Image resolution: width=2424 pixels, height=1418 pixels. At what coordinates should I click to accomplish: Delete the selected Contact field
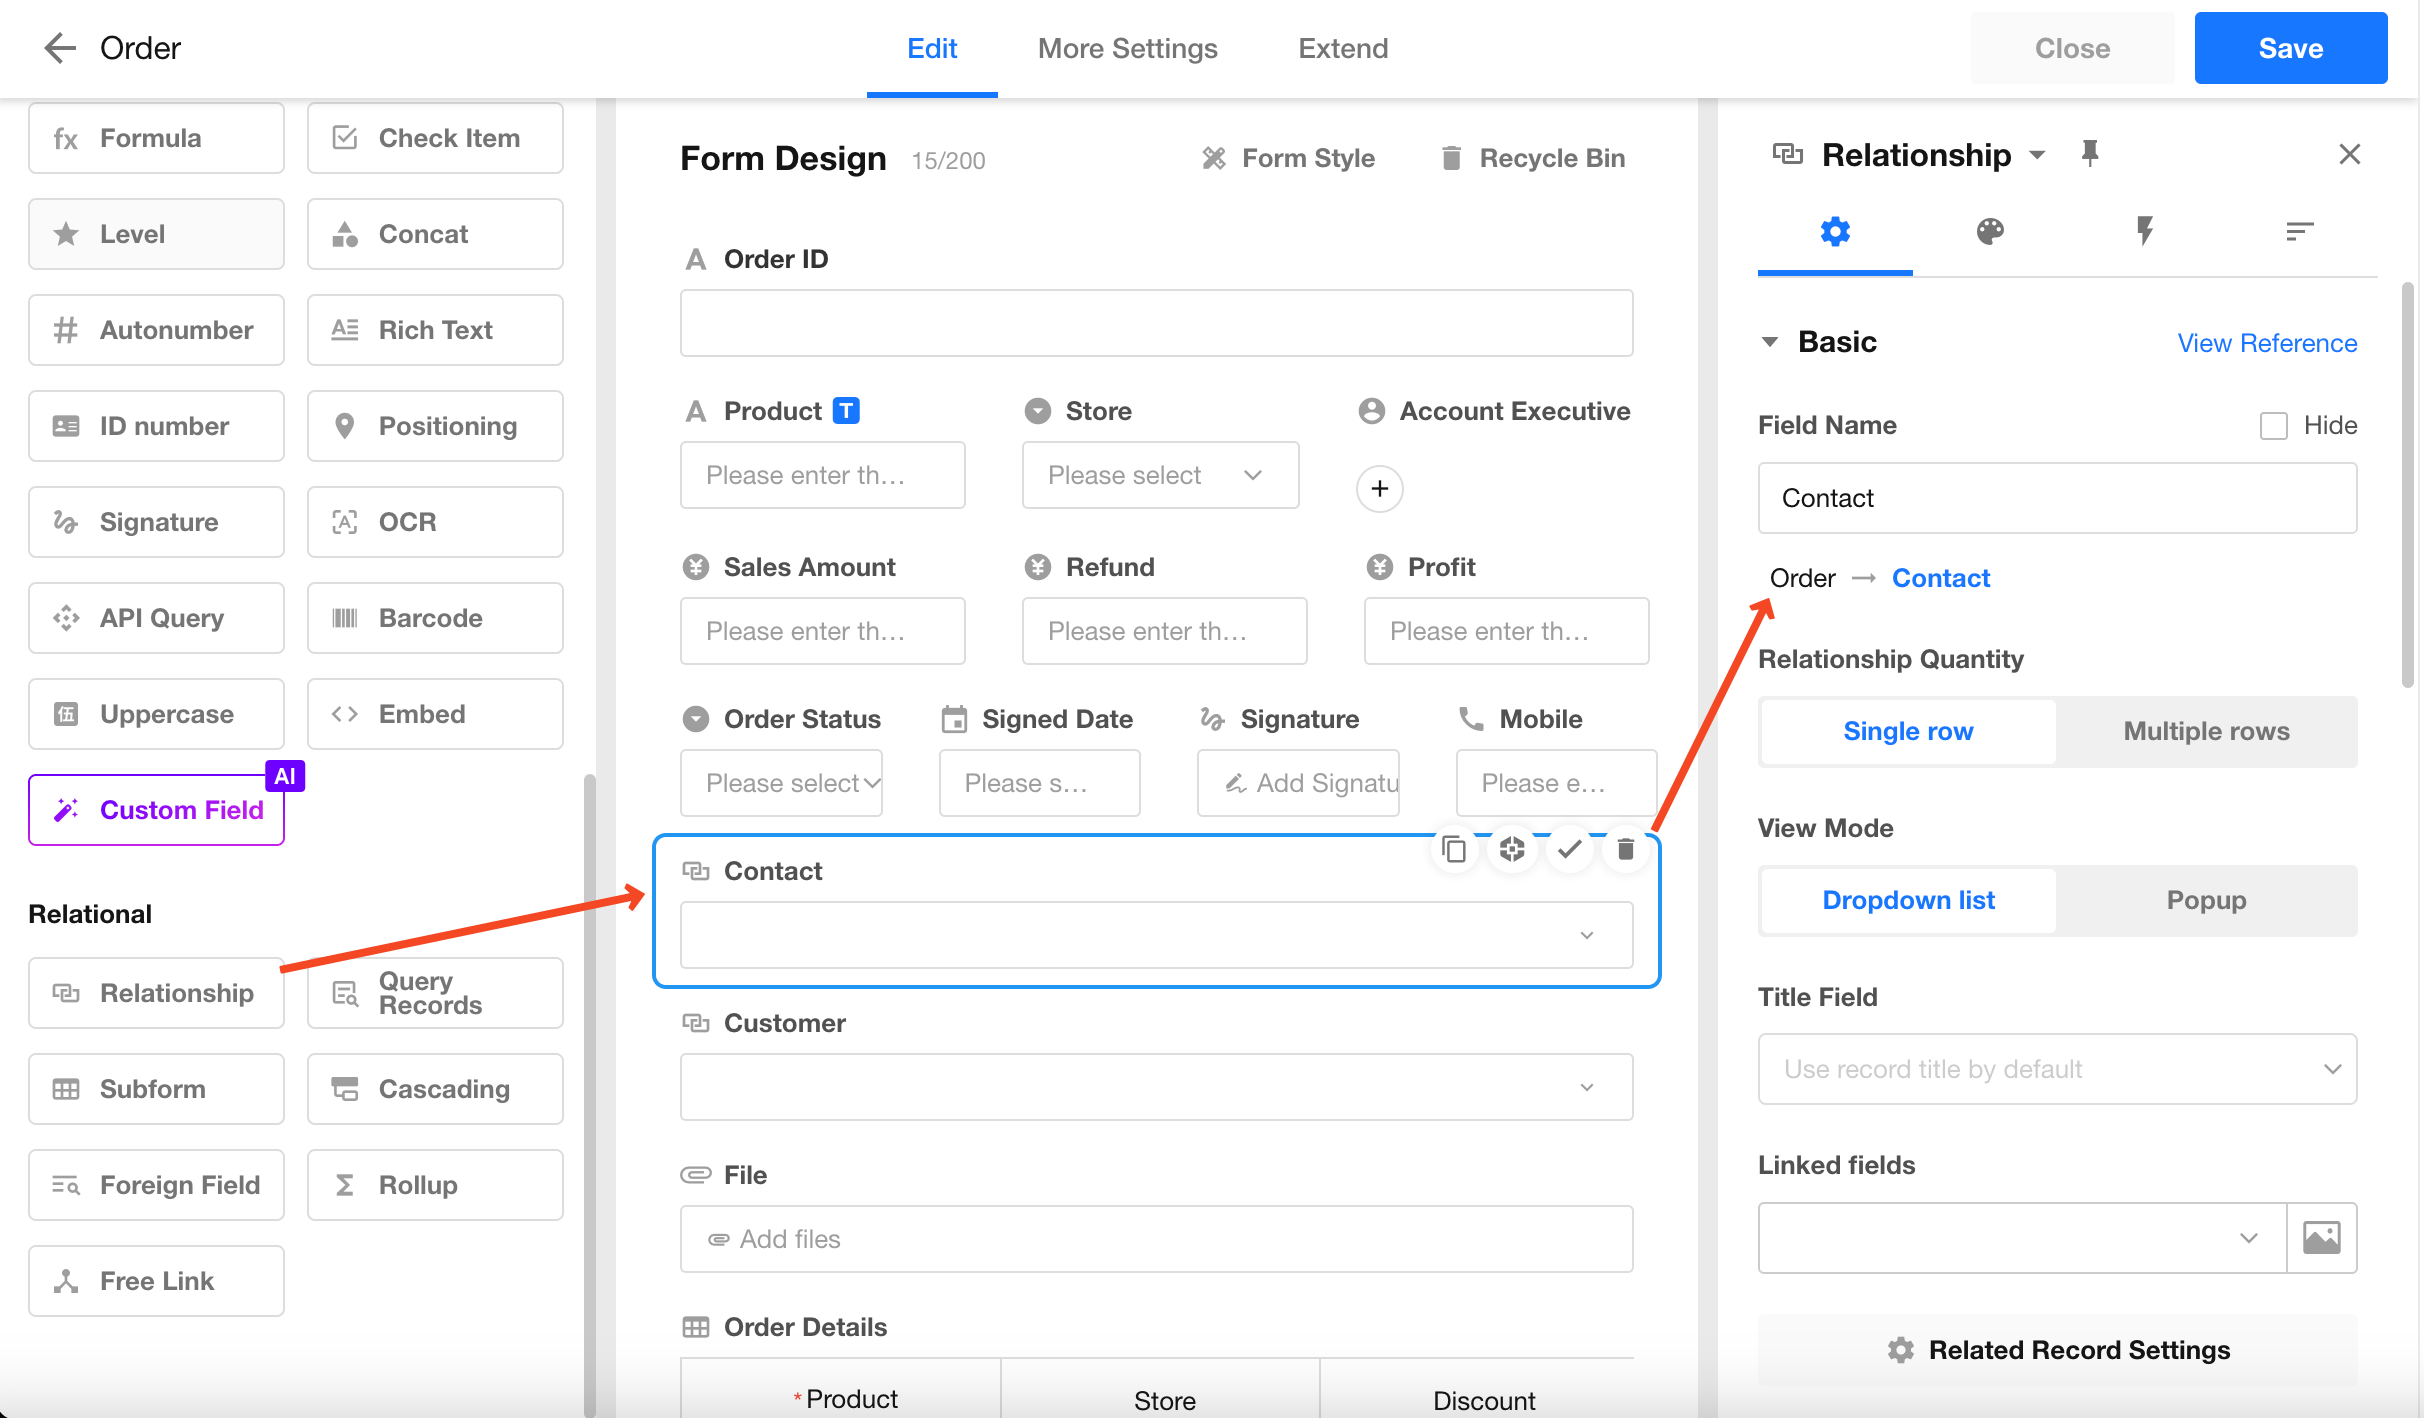click(x=1626, y=850)
